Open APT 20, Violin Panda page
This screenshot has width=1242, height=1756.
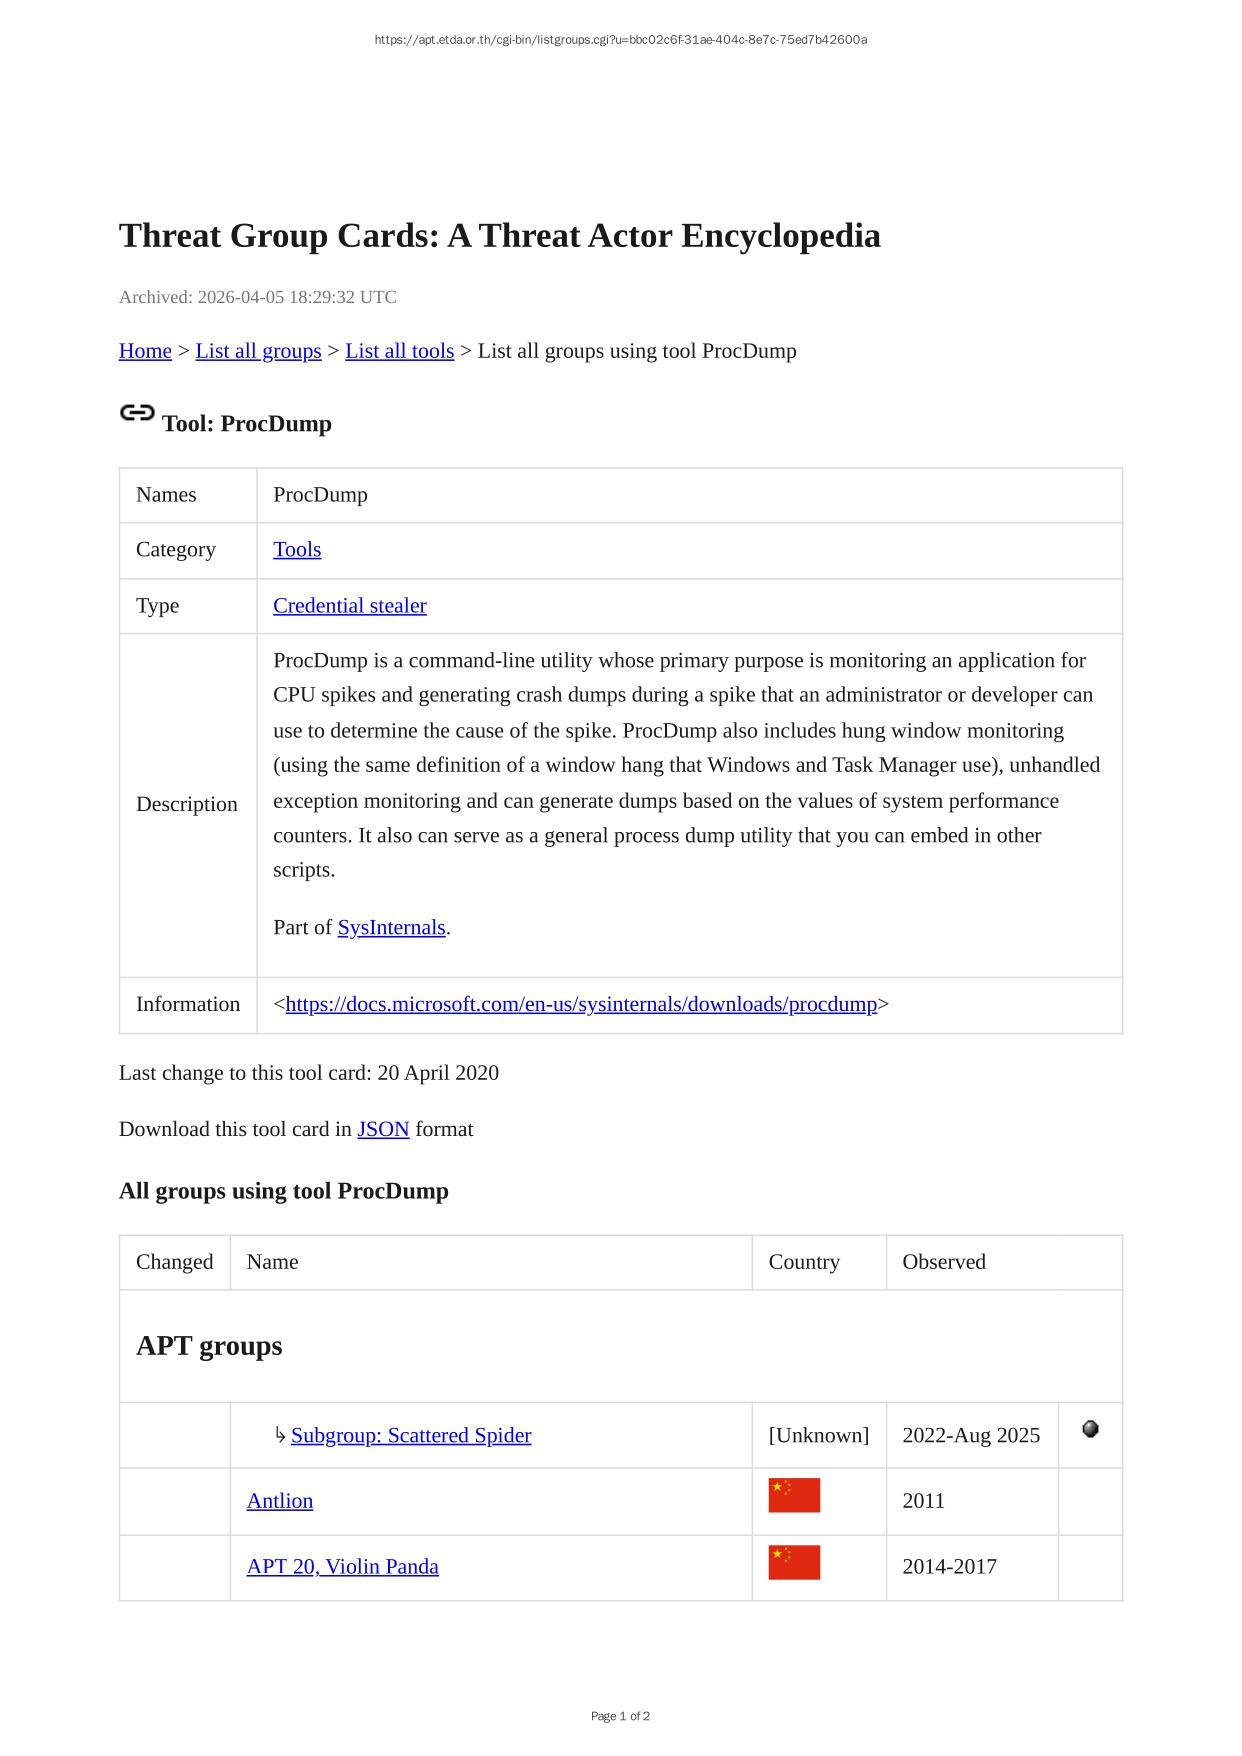point(342,1567)
